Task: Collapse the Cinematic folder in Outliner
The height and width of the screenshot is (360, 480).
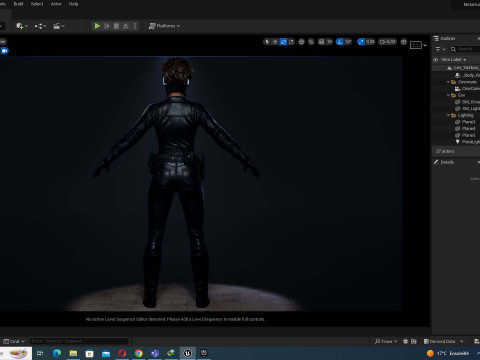Action: pyautogui.click(x=448, y=82)
